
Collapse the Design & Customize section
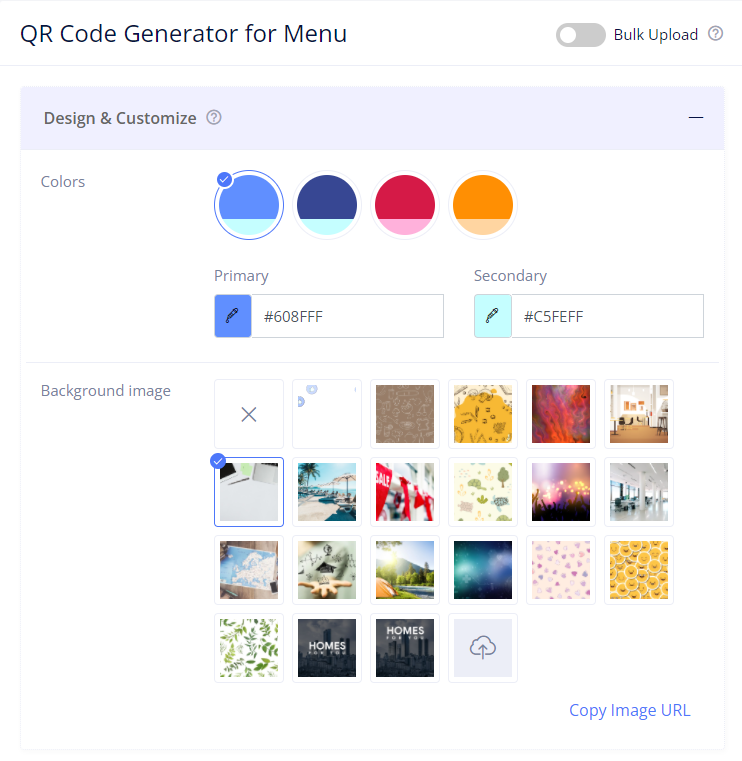tap(695, 118)
